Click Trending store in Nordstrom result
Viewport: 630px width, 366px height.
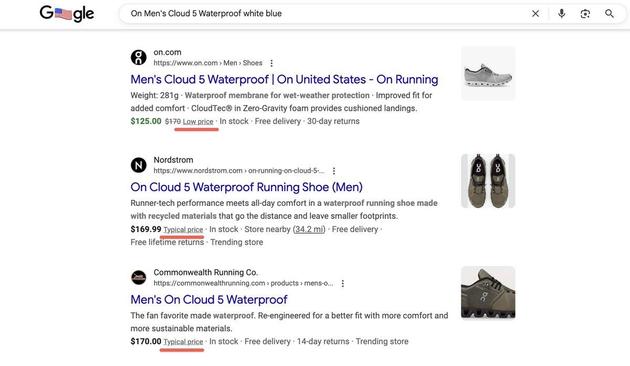237,242
